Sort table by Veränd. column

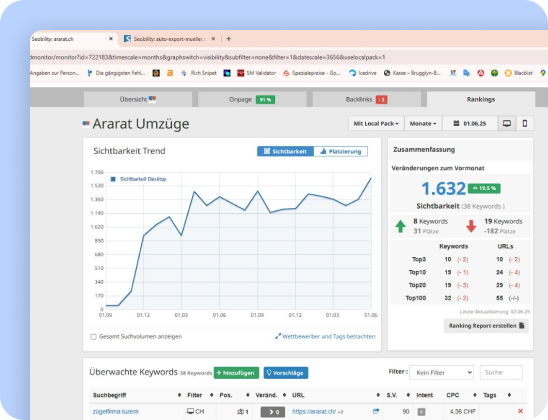[271, 395]
